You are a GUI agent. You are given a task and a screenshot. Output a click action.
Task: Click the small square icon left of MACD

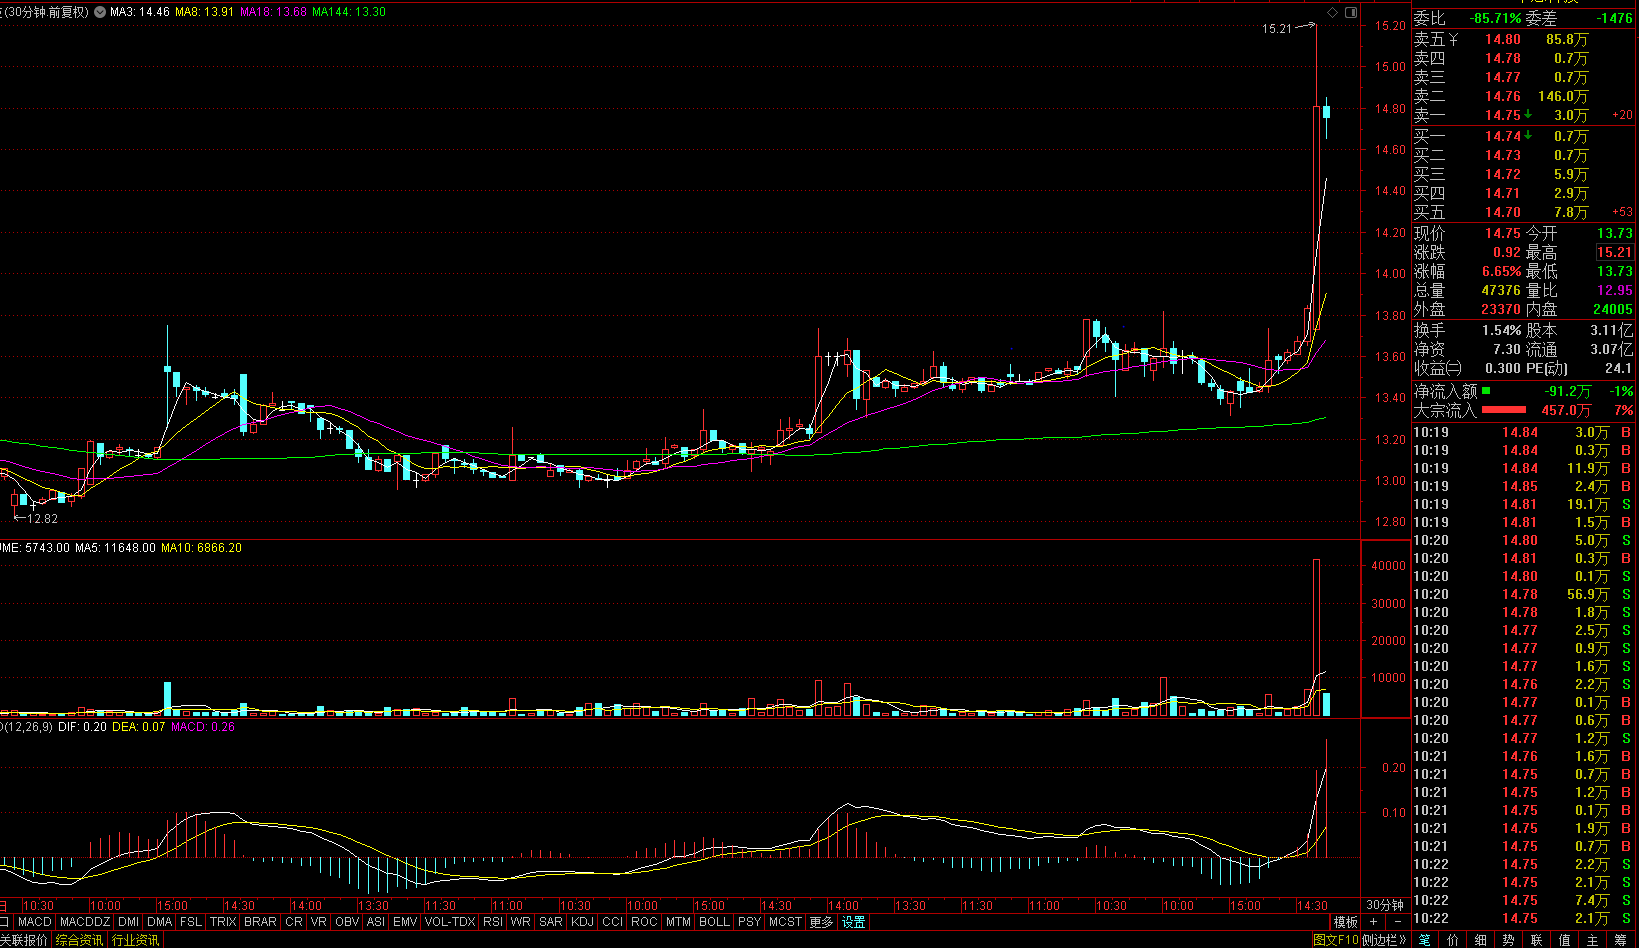click(5, 922)
